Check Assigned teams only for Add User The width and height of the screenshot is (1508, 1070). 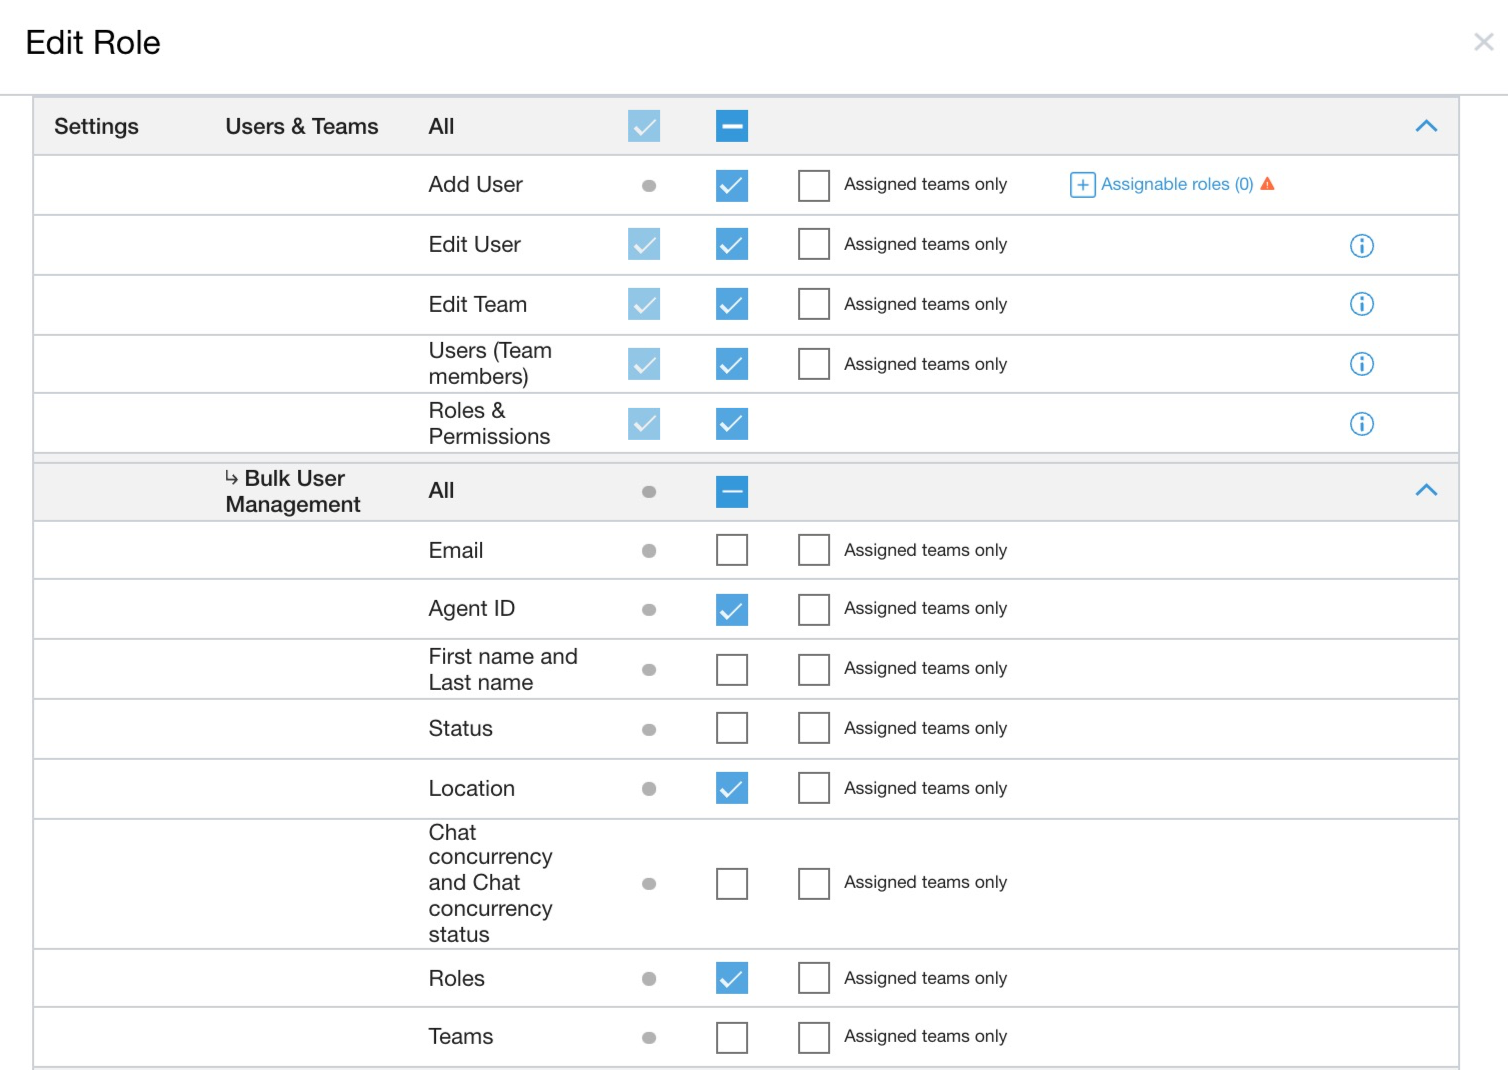coord(813,185)
